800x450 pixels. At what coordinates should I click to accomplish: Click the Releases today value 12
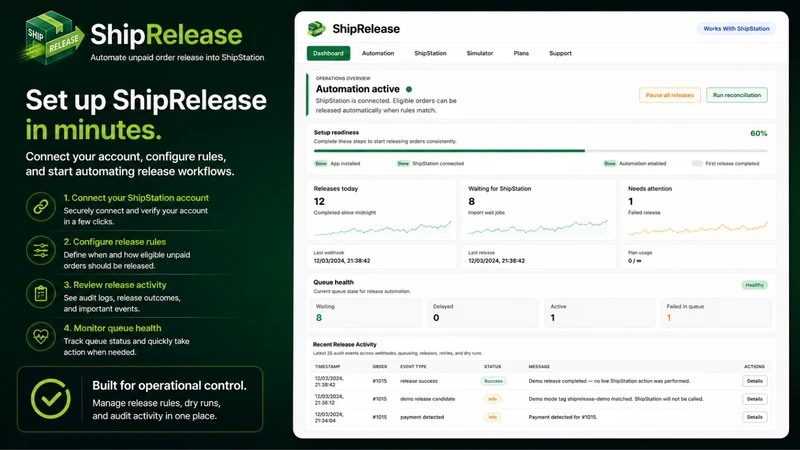319,202
